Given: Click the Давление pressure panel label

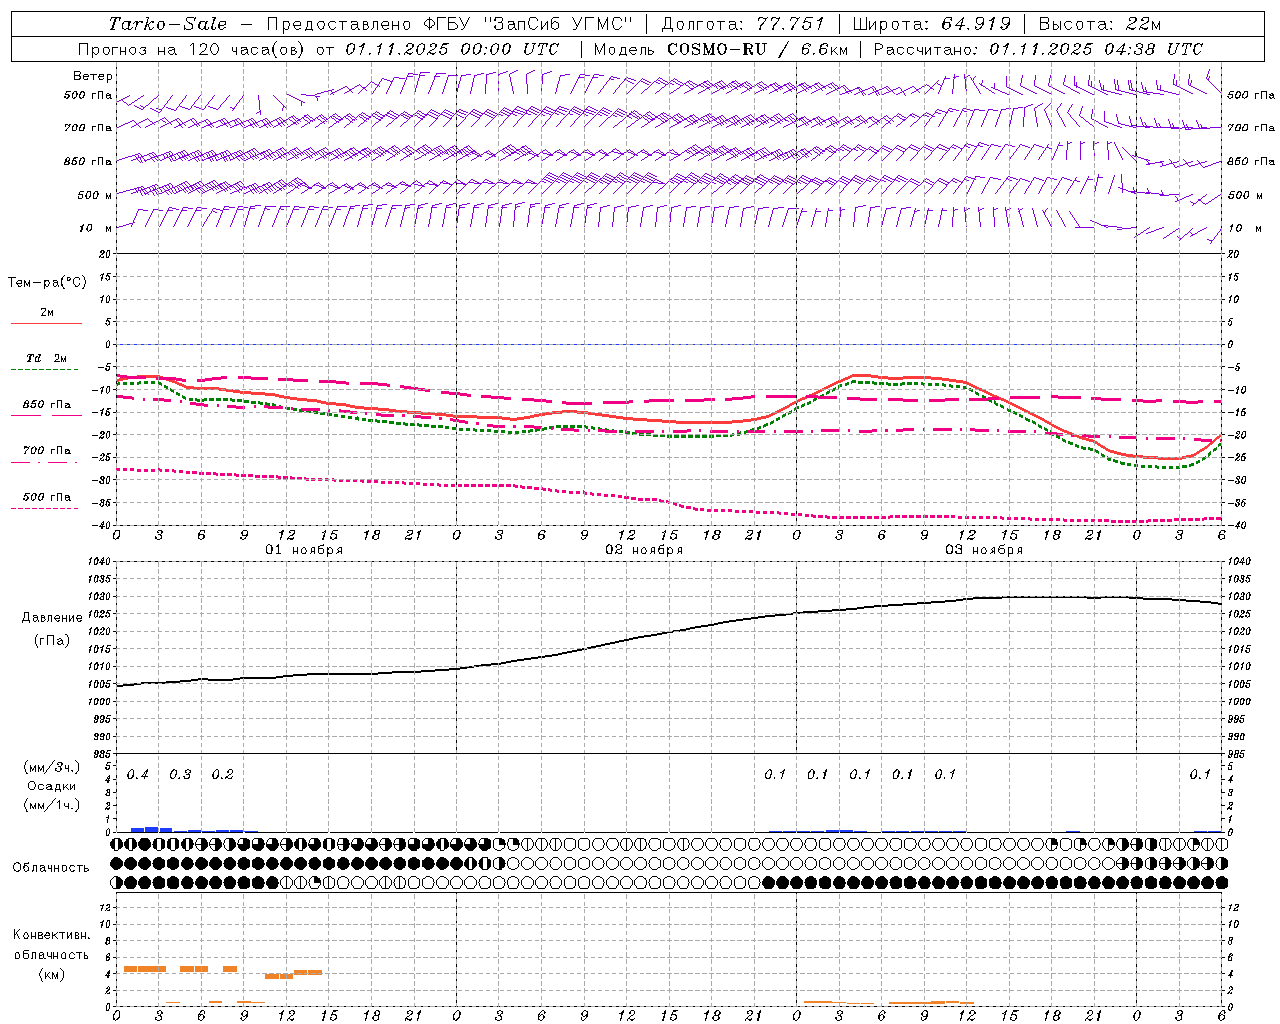Looking at the screenshot, I should 52,618.
